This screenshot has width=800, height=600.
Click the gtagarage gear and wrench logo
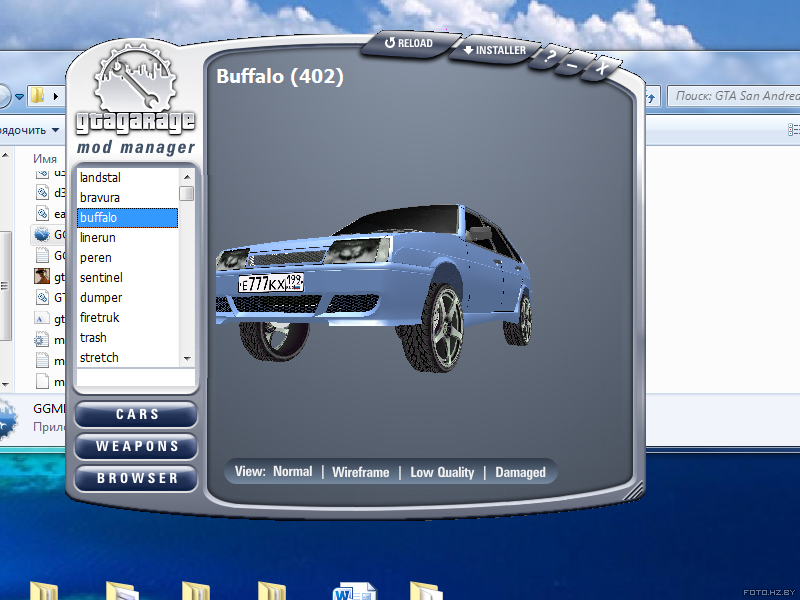click(135, 78)
